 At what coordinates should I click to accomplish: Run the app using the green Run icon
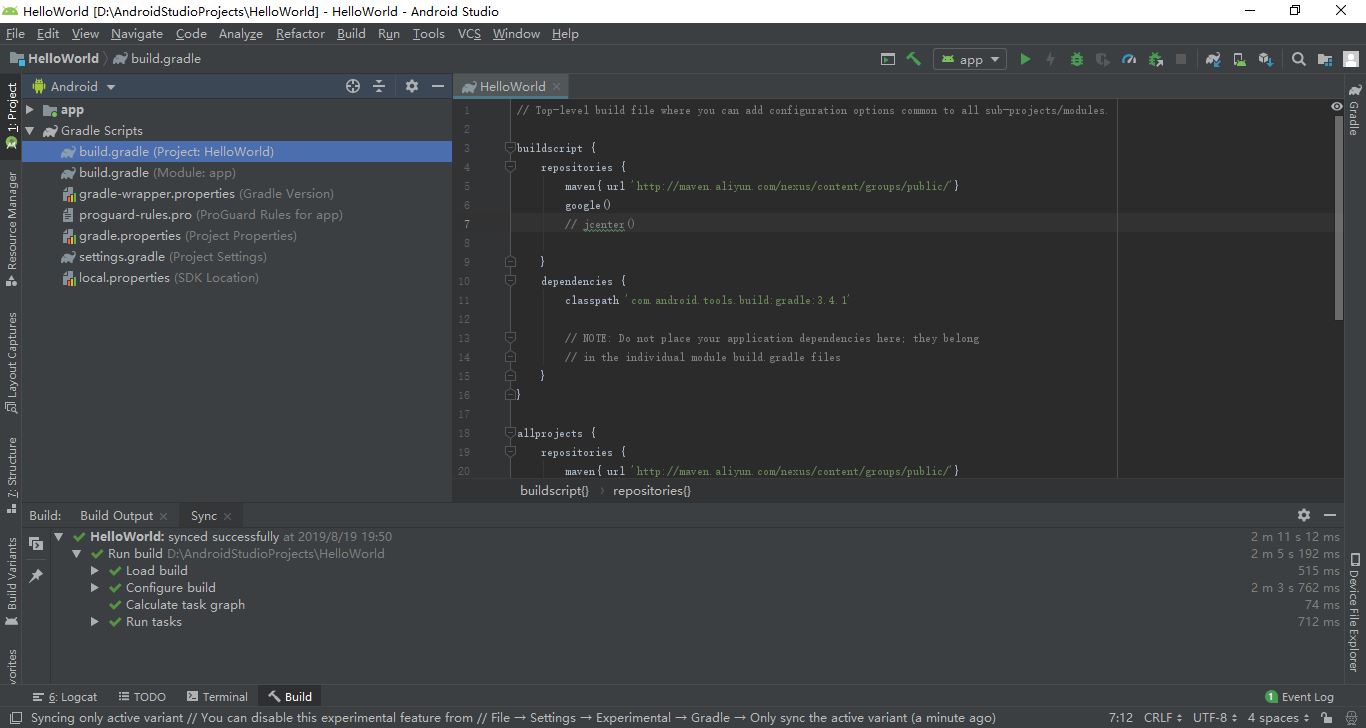pos(1025,59)
